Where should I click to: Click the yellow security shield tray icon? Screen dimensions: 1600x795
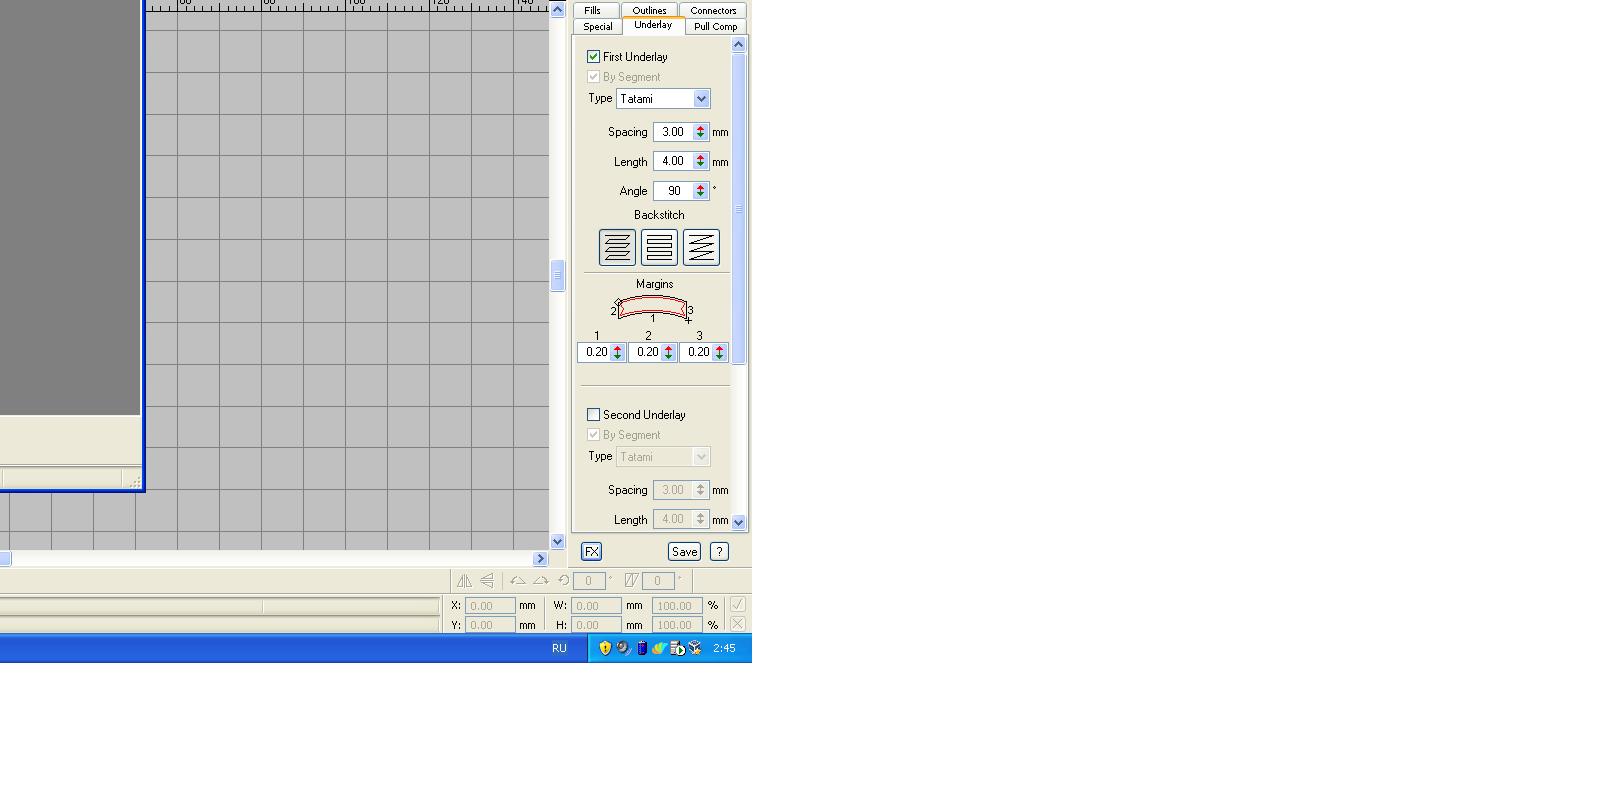[x=605, y=648]
